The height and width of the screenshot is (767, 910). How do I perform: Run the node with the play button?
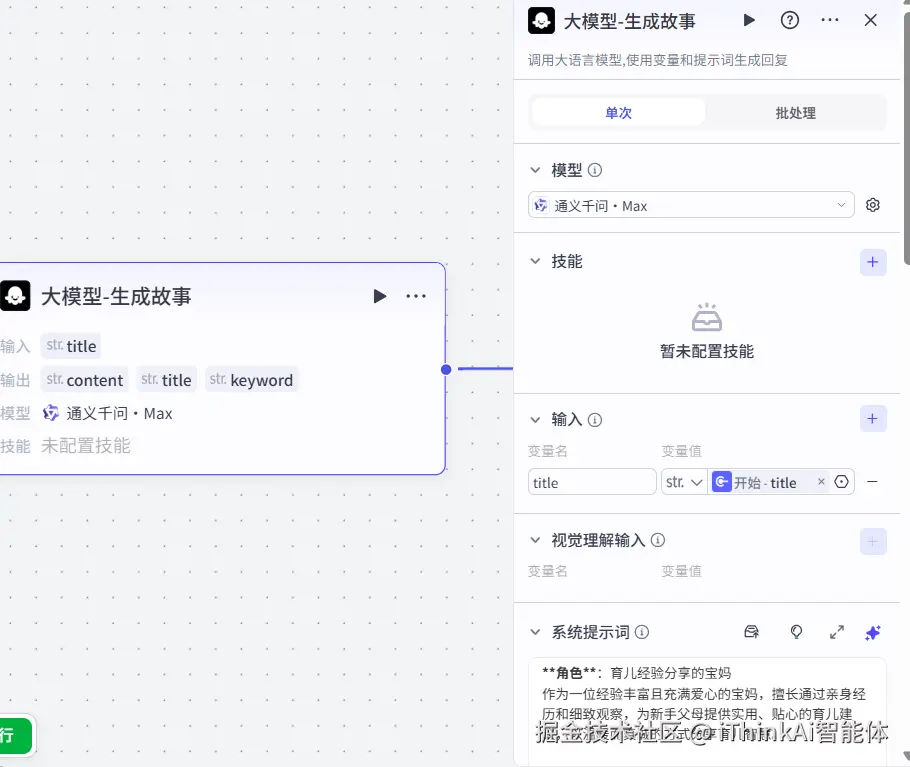(x=749, y=20)
